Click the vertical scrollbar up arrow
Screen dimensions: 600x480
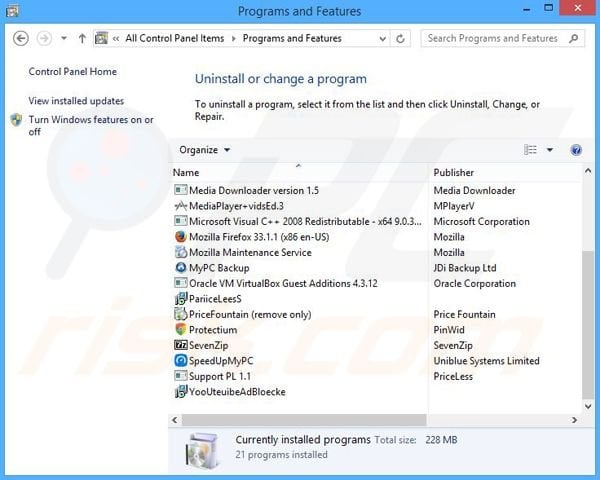[x=588, y=171]
